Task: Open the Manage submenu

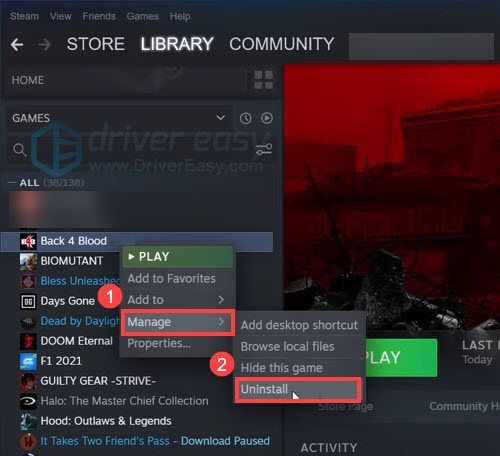Action: click(x=177, y=322)
